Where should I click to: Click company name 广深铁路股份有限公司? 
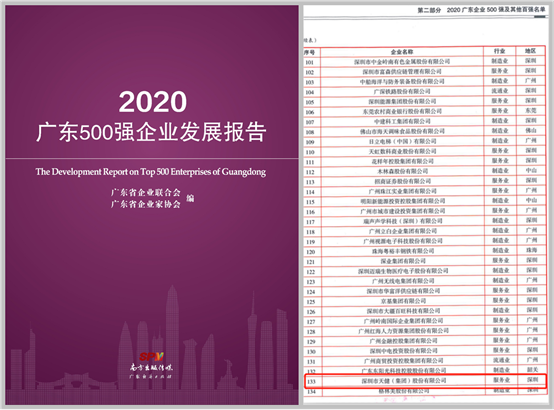point(402,91)
